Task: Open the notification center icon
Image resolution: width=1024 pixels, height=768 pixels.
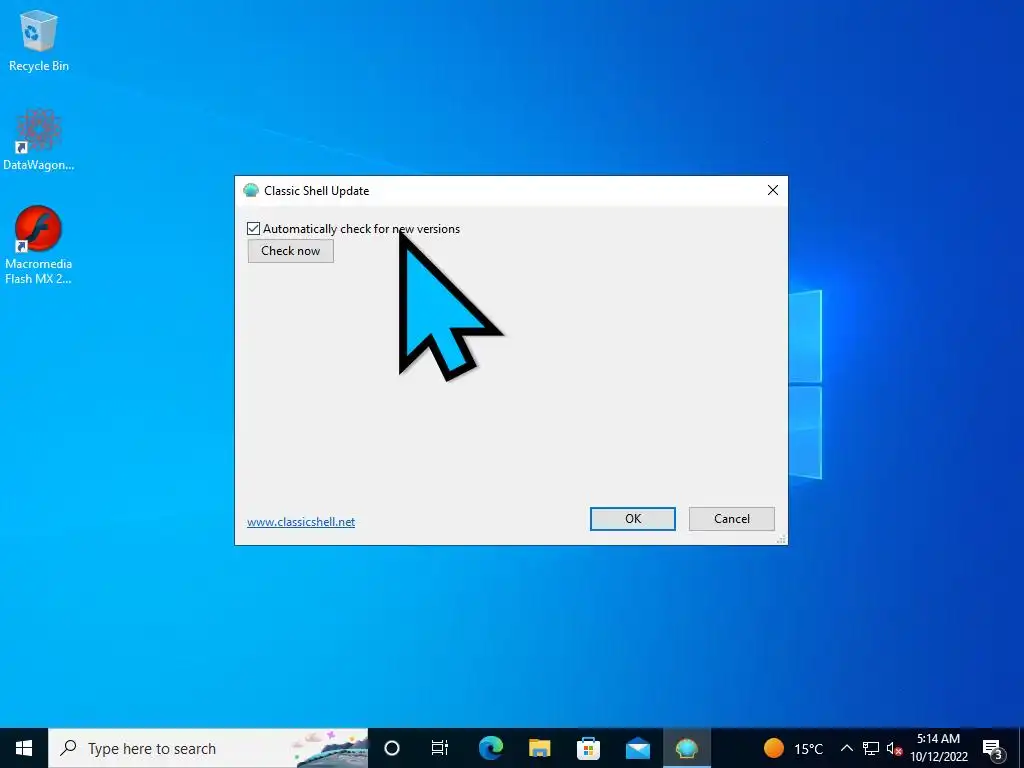Action: [x=993, y=748]
